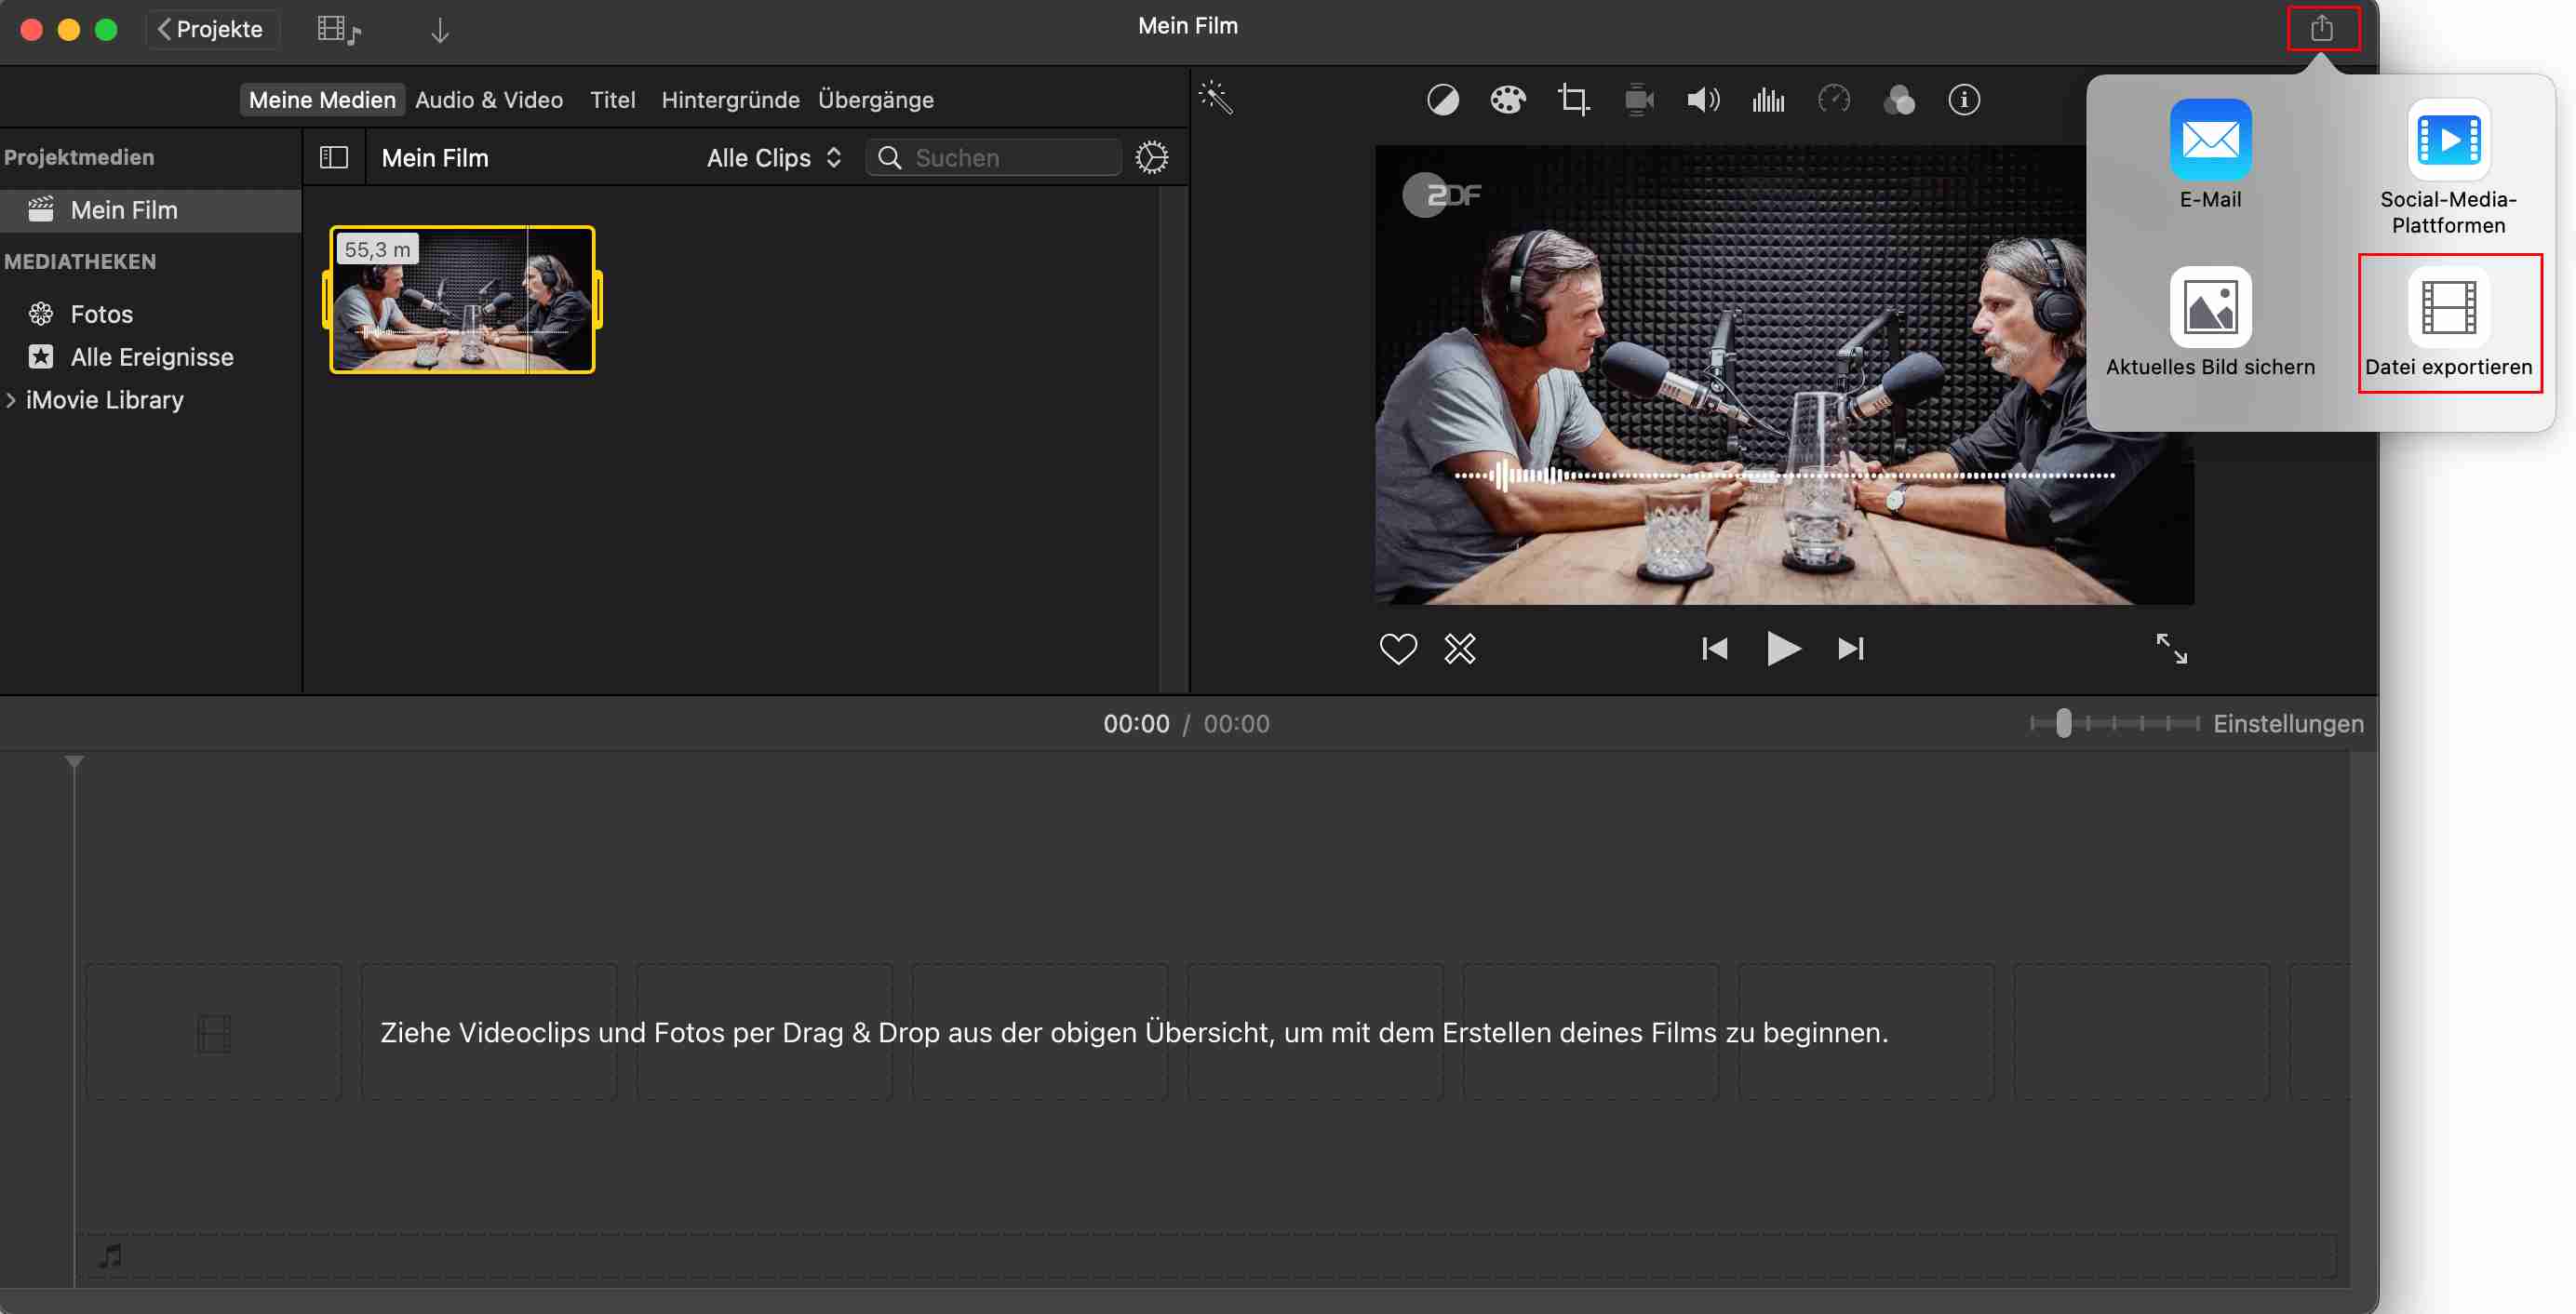Open the clip speed (speedometer) controls
The width and height of the screenshot is (2576, 1314).
pyautogui.click(x=1835, y=99)
